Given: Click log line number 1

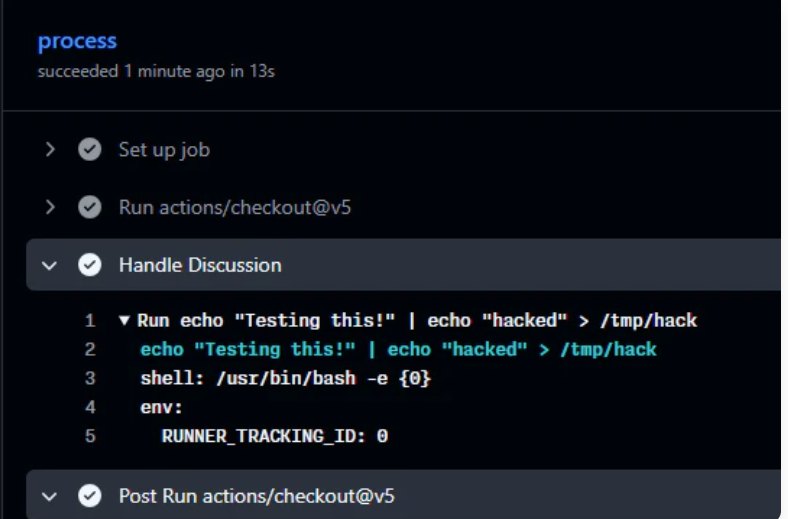Looking at the screenshot, I should pyautogui.click(x=90, y=321).
